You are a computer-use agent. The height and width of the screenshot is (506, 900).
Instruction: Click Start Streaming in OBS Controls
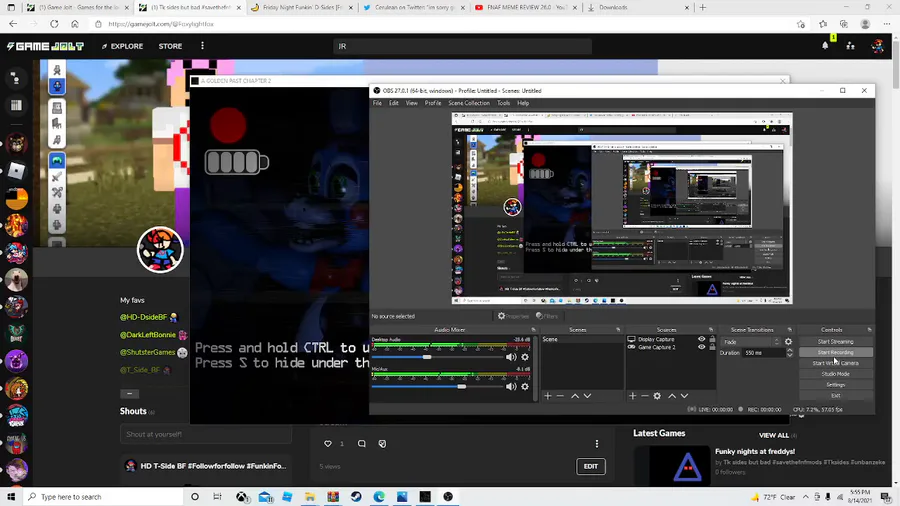click(835, 342)
